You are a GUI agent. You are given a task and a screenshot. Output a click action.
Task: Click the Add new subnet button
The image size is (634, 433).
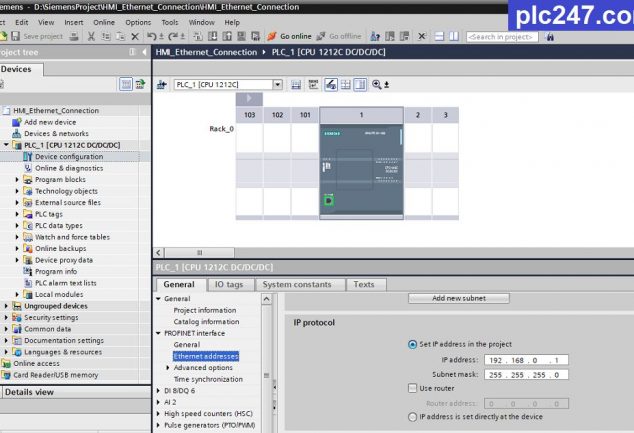(459, 298)
